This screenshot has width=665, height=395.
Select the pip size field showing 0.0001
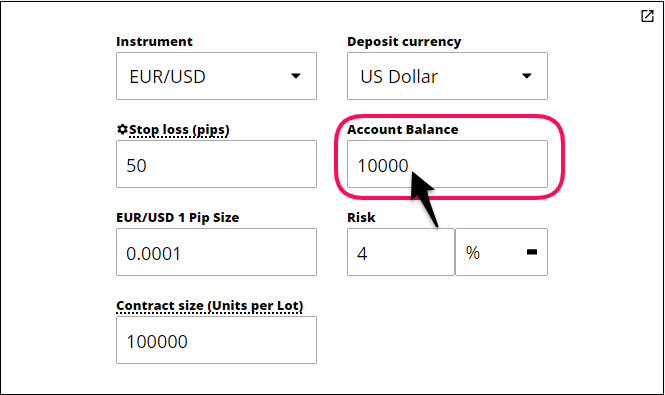coord(216,252)
